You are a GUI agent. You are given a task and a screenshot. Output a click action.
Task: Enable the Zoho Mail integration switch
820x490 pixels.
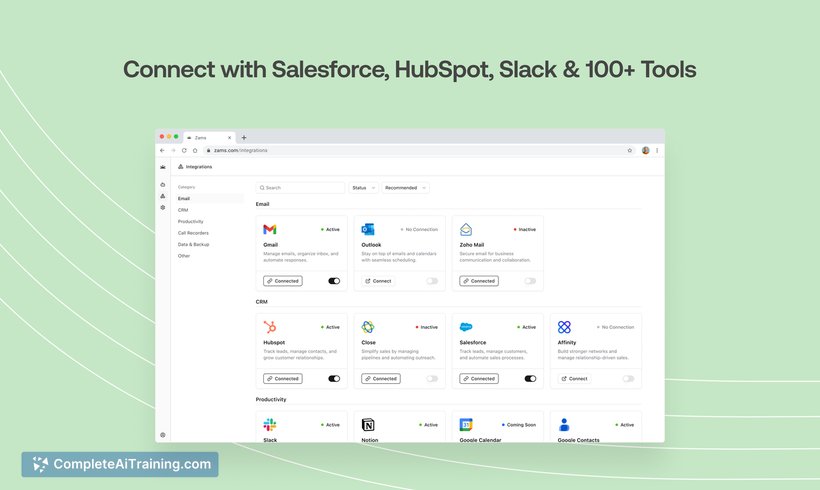pyautogui.click(x=530, y=281)
